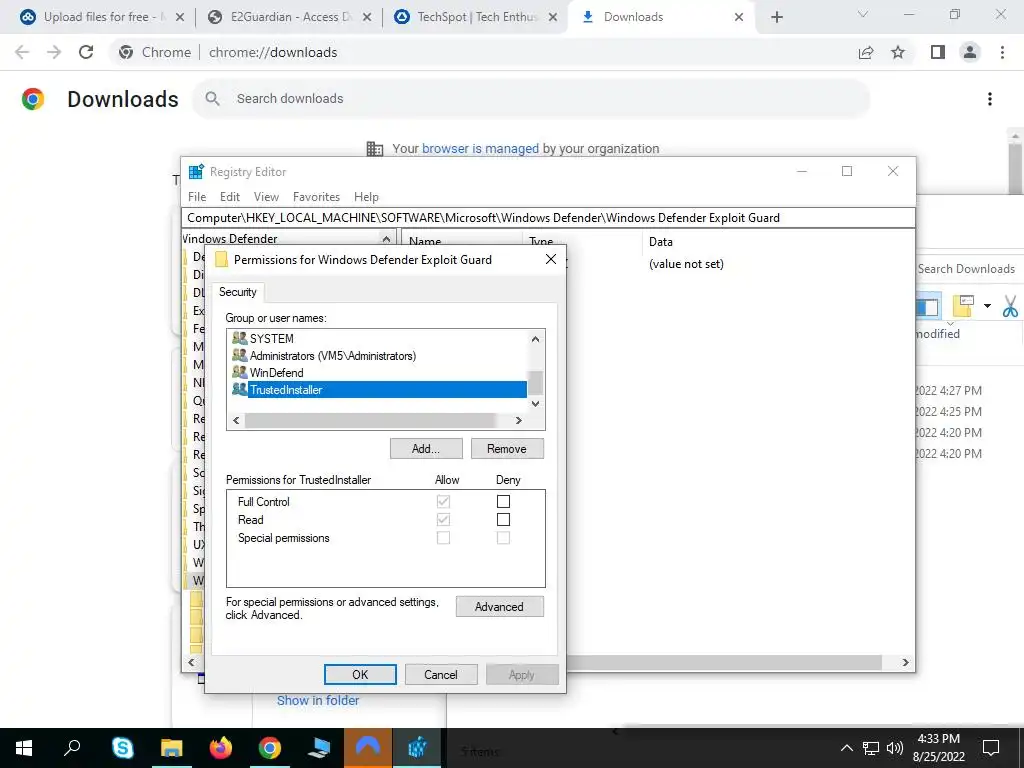Open the Windows Start menu

pyautogui.click(x=24, y=748)
